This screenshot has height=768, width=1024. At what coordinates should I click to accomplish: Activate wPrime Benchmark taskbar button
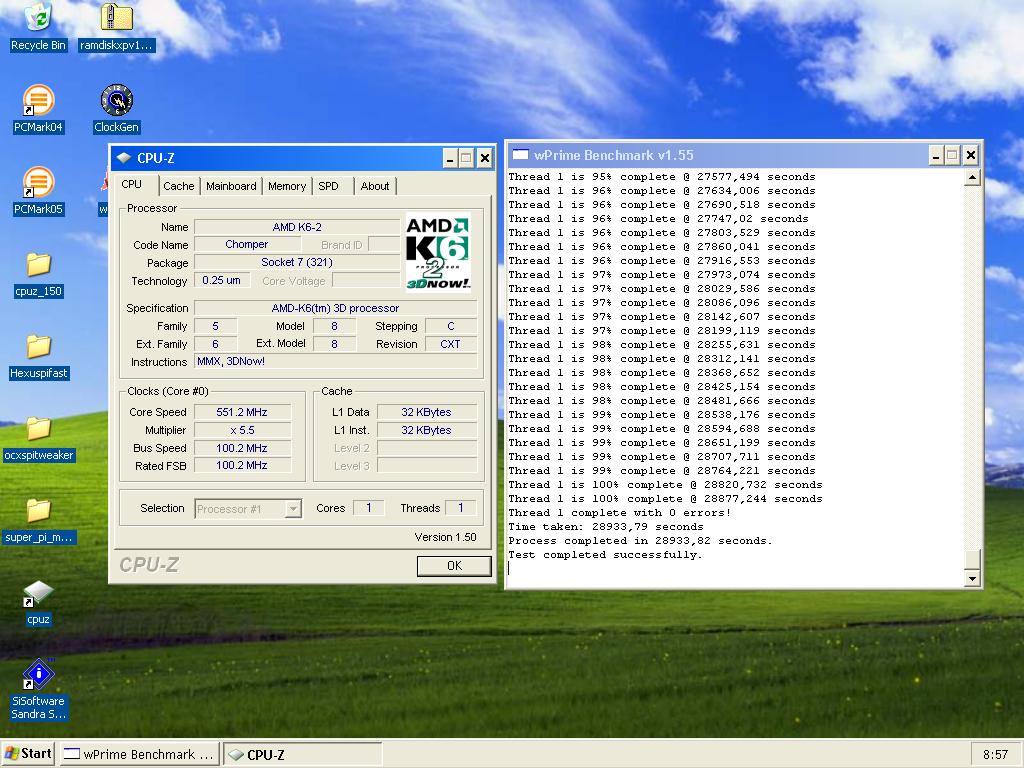click(138, 754)
